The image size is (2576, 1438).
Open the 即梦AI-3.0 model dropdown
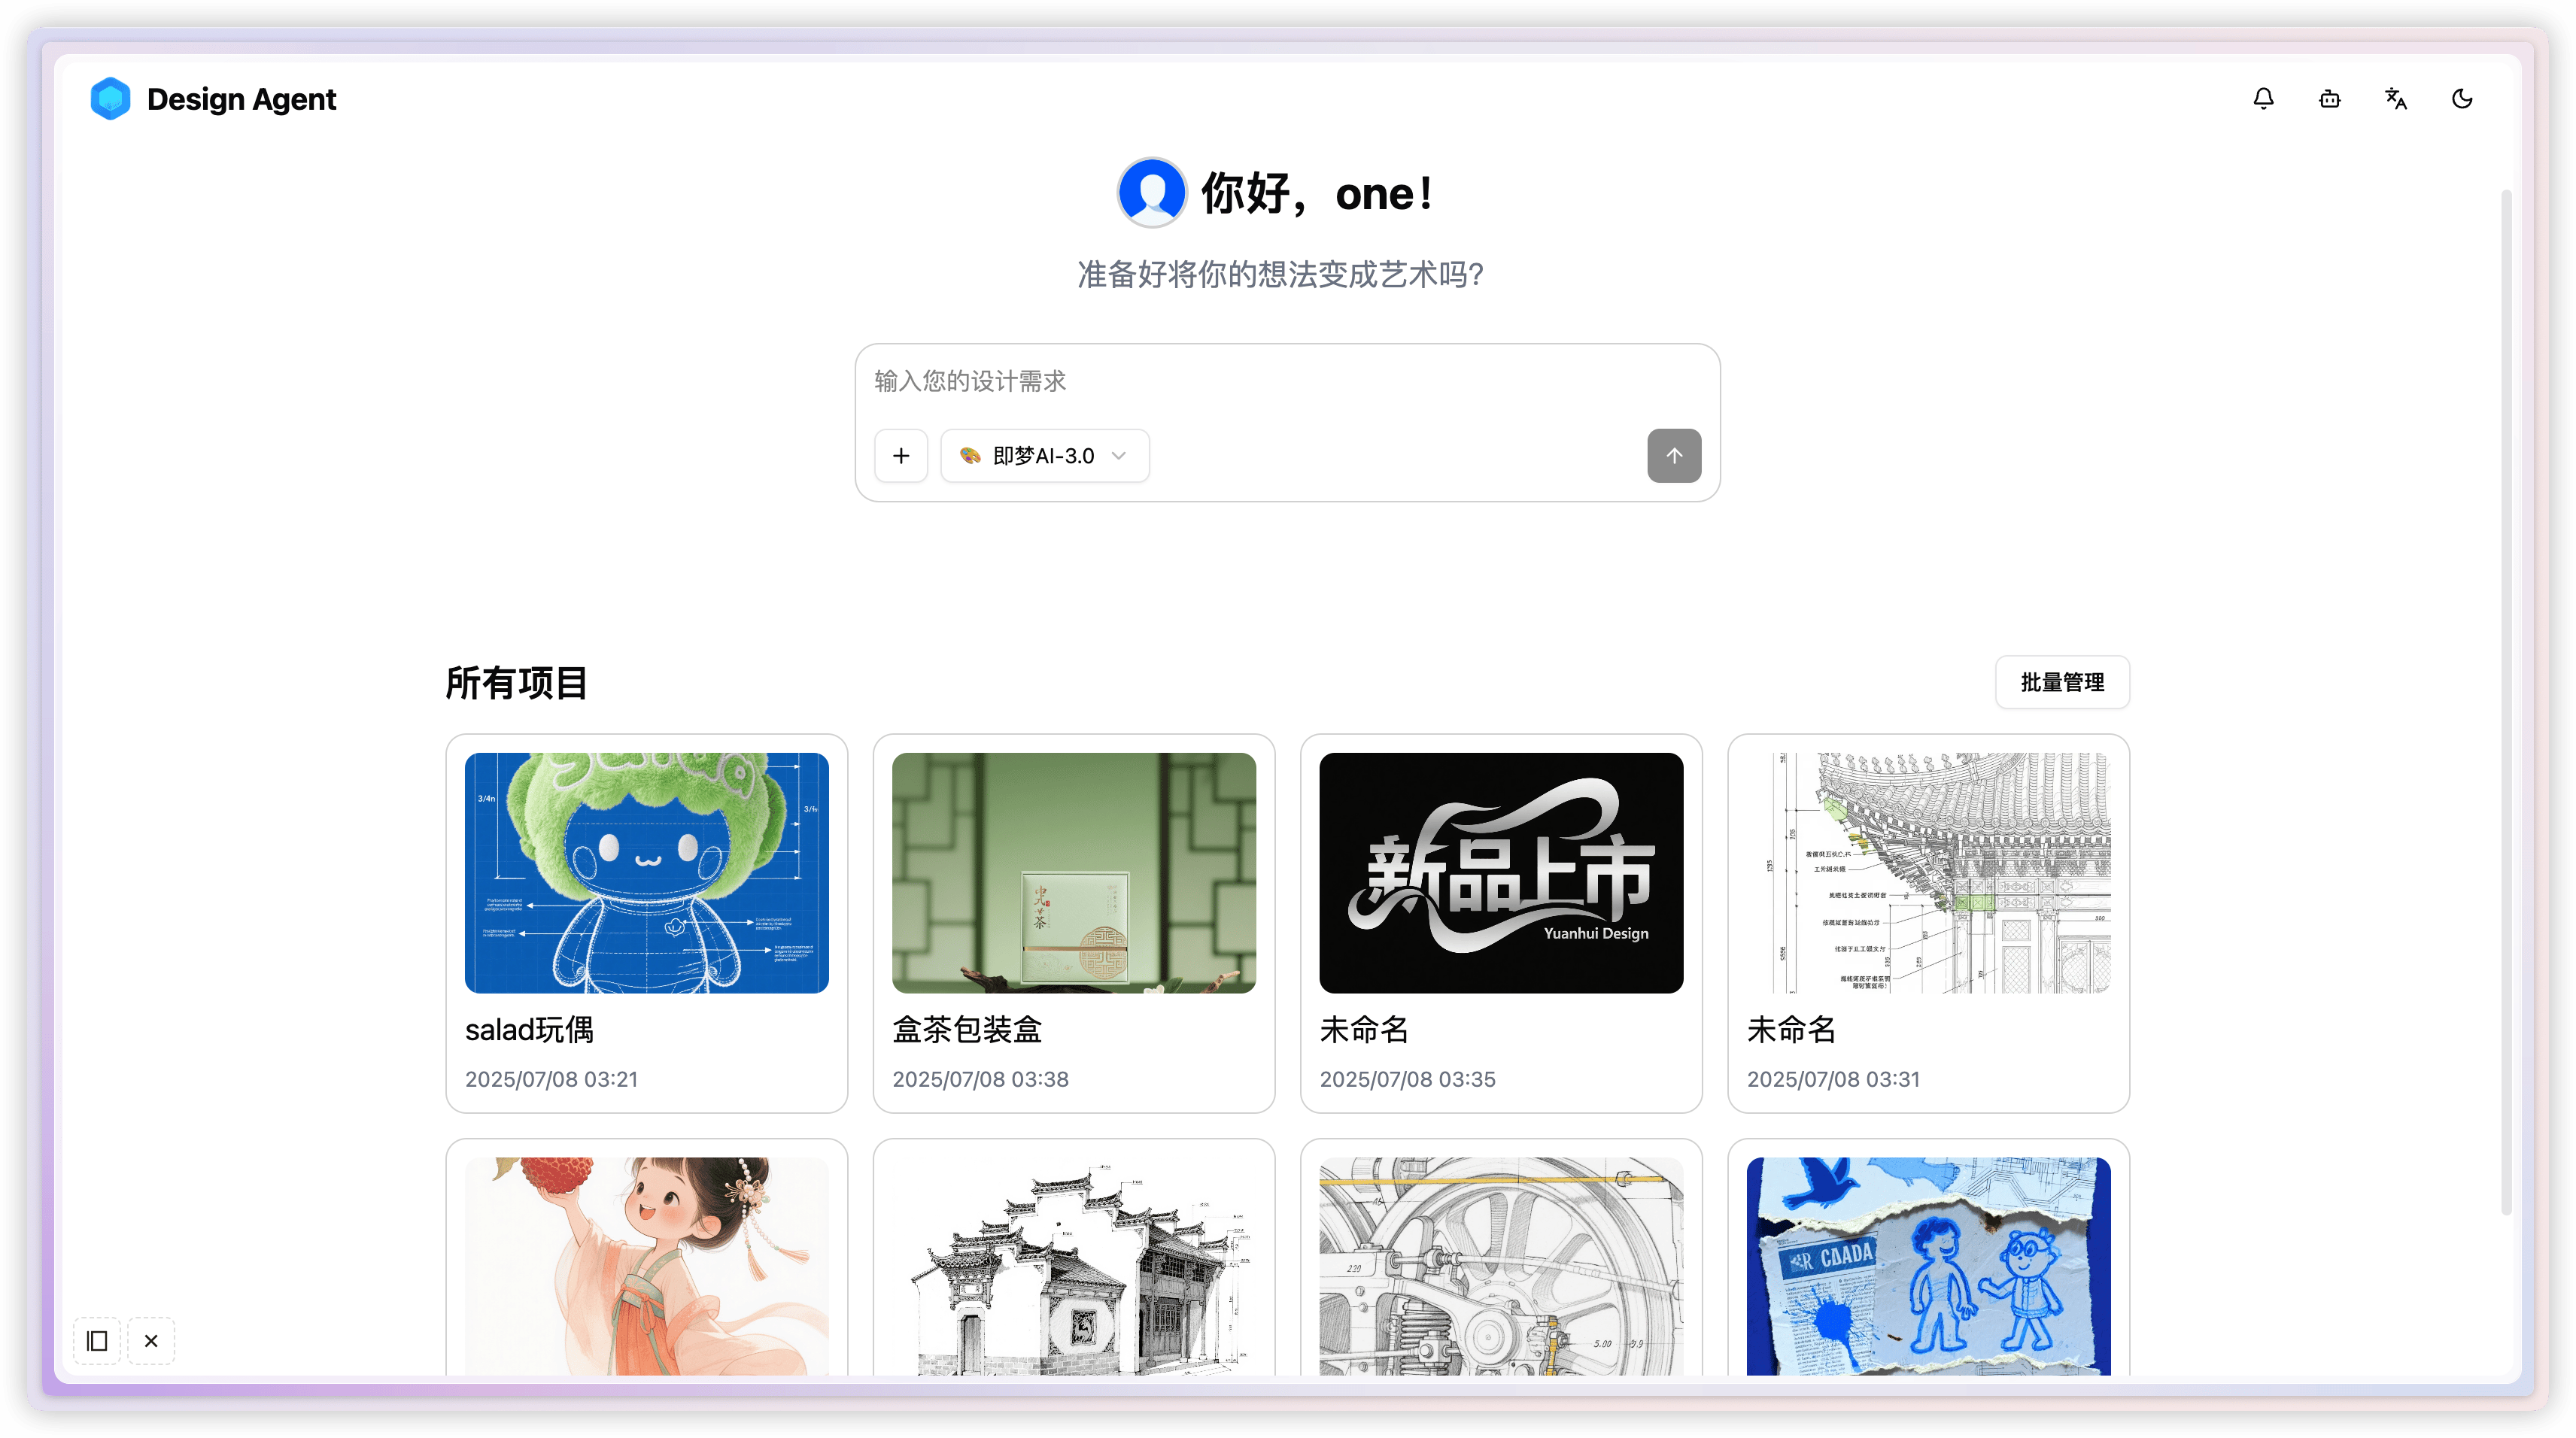[x=1044, y=456]
